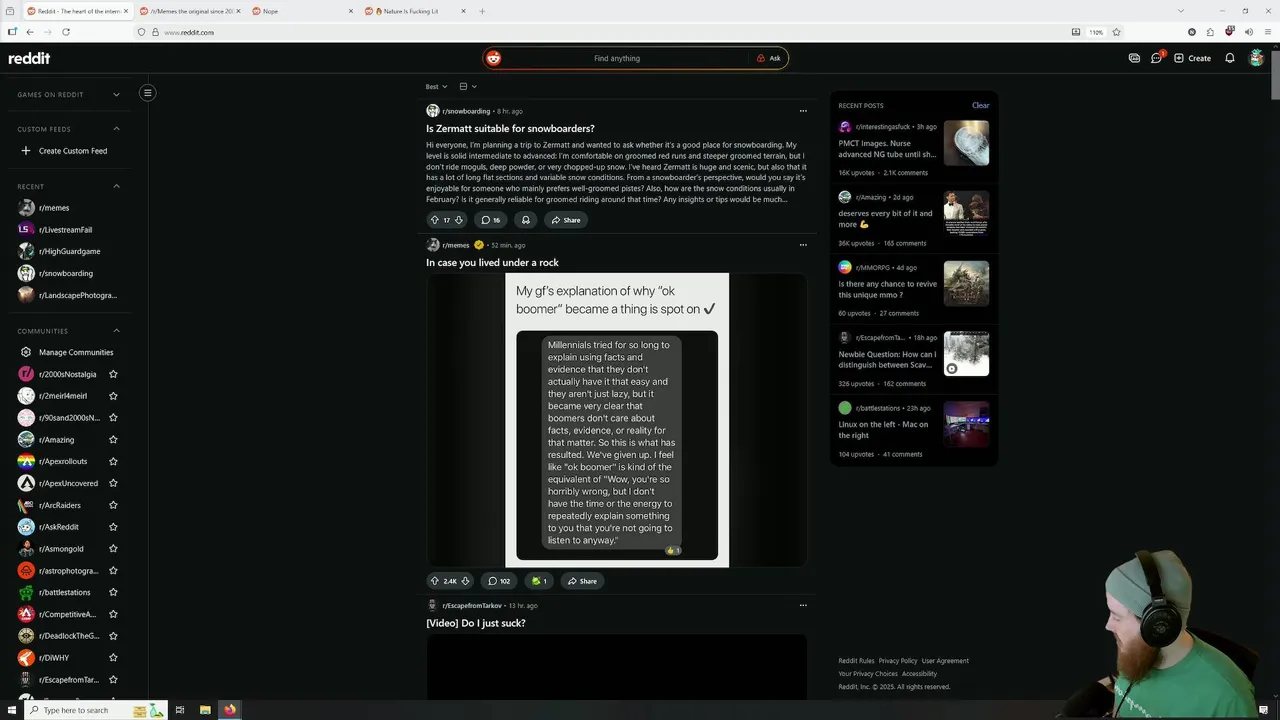Click the 'Find anything' search field

[x=617, y=58]
